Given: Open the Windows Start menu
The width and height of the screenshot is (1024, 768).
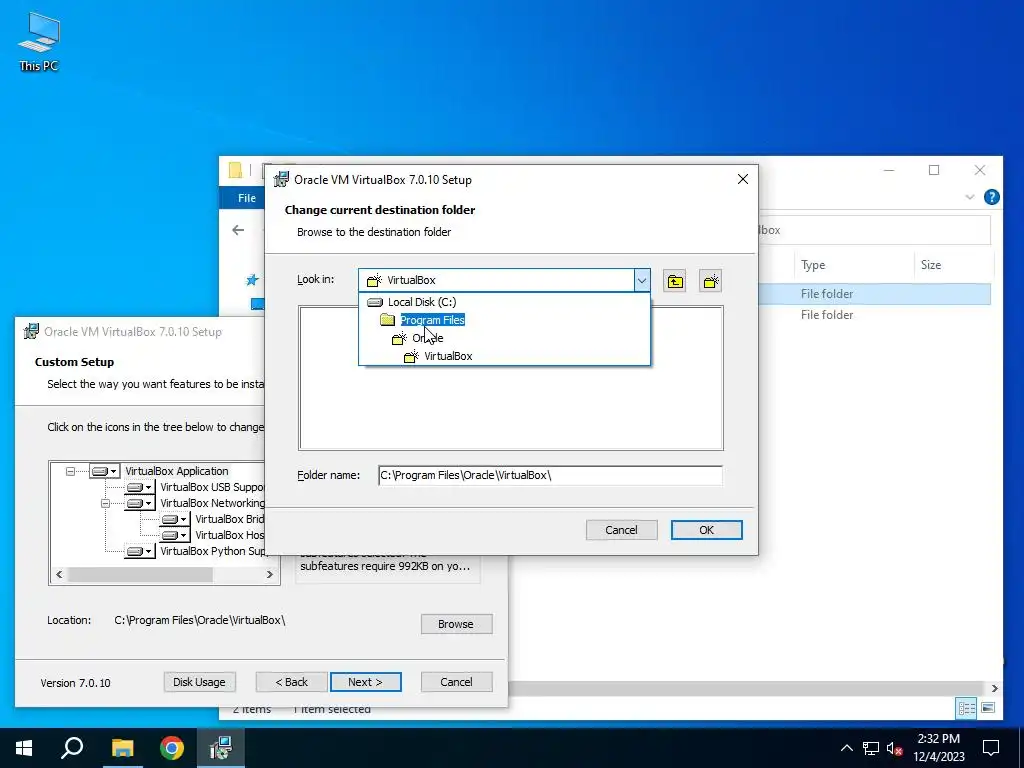Looking at the screenshot, I should coord(24,748).
